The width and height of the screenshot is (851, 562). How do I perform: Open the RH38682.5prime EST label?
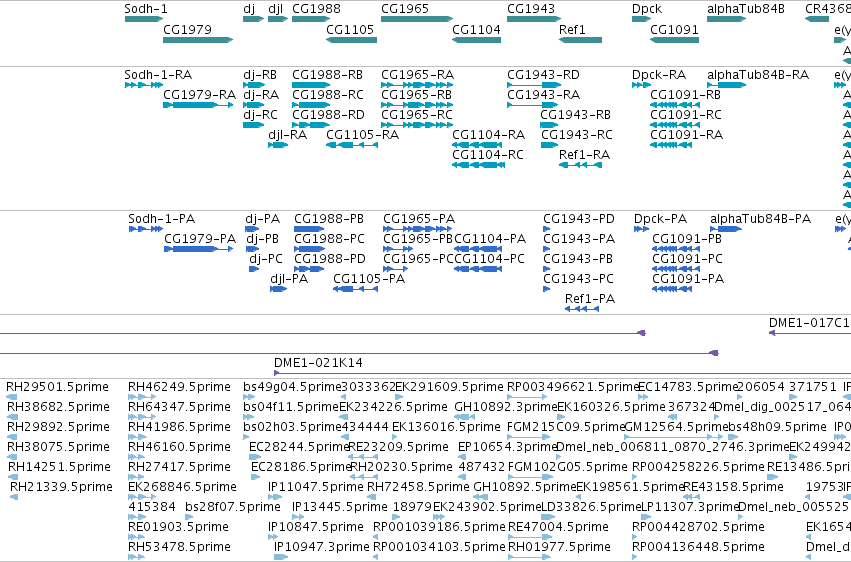(59, 407)
